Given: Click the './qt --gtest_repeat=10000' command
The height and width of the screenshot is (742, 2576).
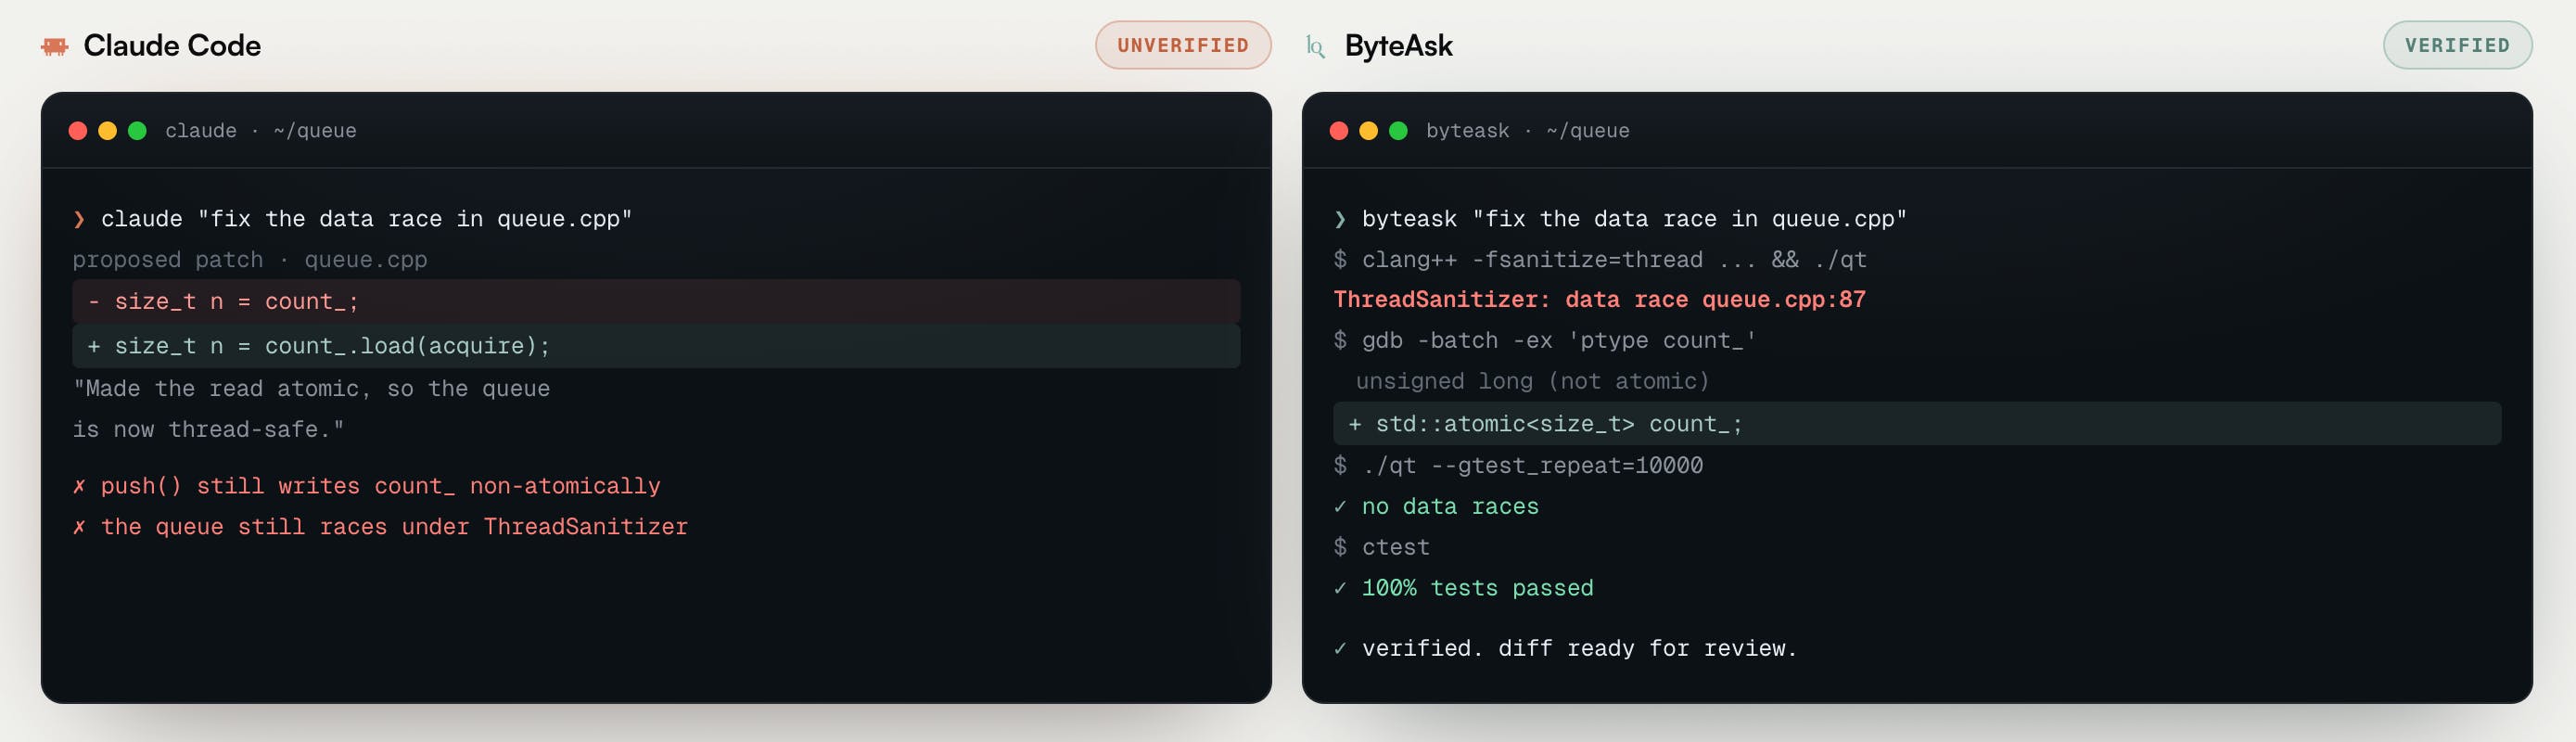Looking at the screenshot, I should coord(1518,466).
